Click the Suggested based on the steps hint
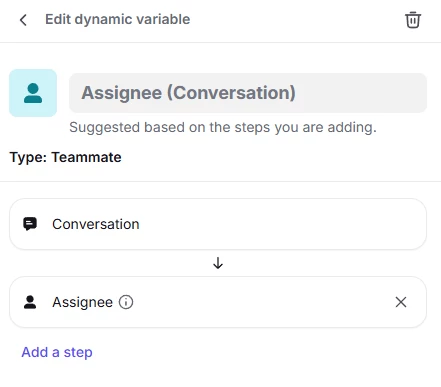Image resolution: width=441 pixels, height=387 pixels. coord(223,128)
